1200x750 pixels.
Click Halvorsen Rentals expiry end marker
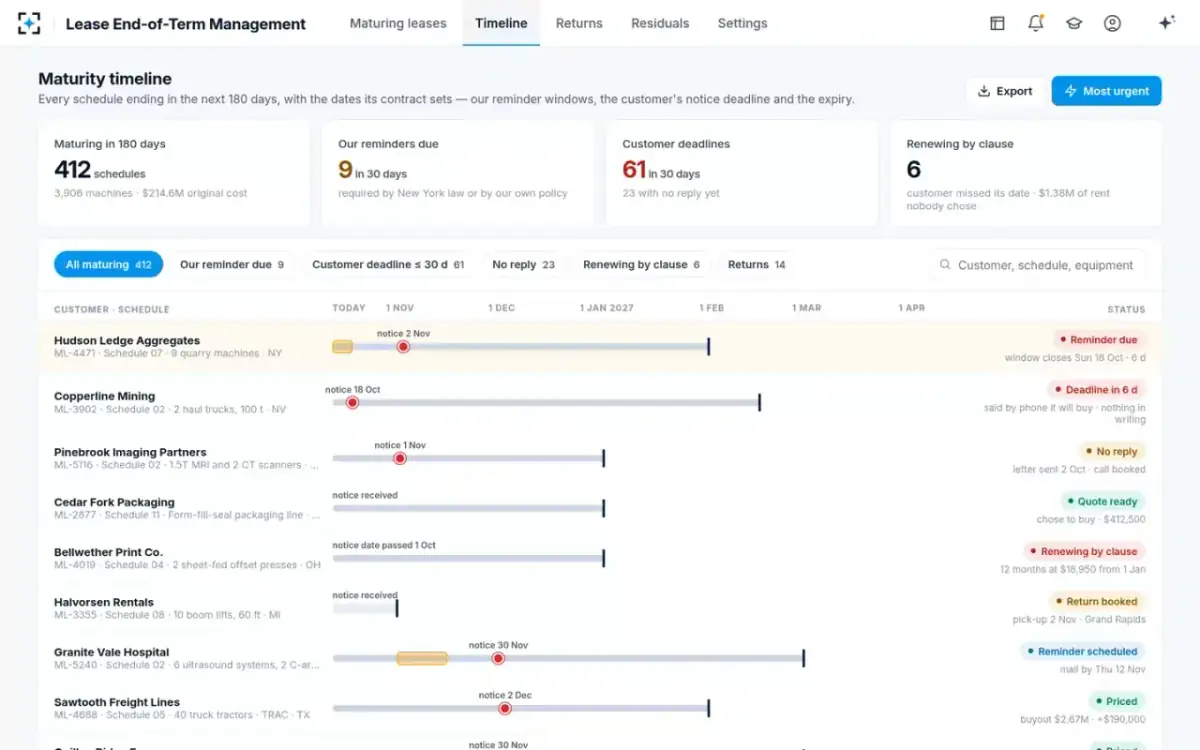tap(397, 608)
